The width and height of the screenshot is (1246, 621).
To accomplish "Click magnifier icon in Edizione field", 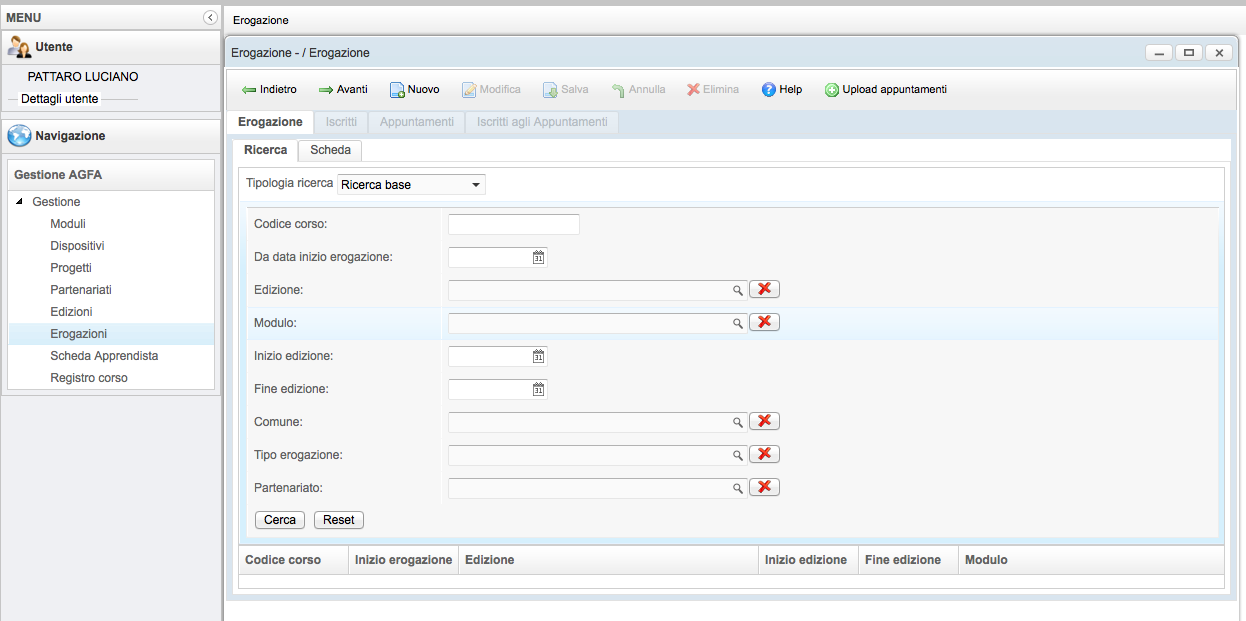I will click(738, 290).
